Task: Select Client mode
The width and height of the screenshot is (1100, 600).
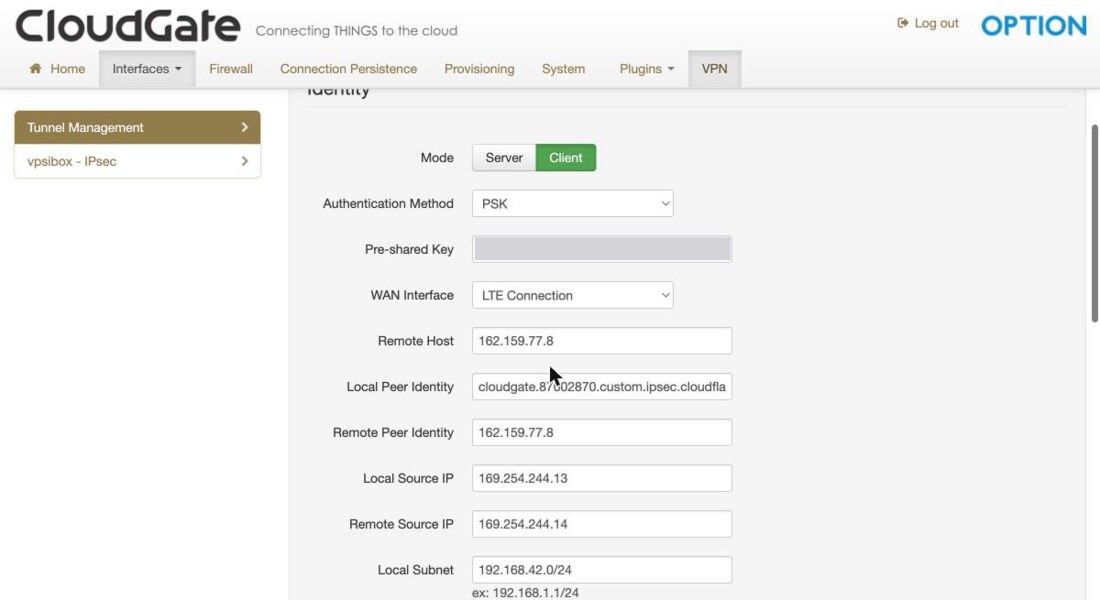Action: (x=565, y=158)
